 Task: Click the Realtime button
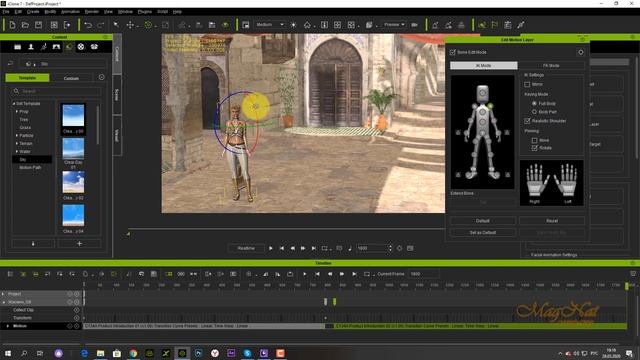pyautogui.click(x=246, y=248)
